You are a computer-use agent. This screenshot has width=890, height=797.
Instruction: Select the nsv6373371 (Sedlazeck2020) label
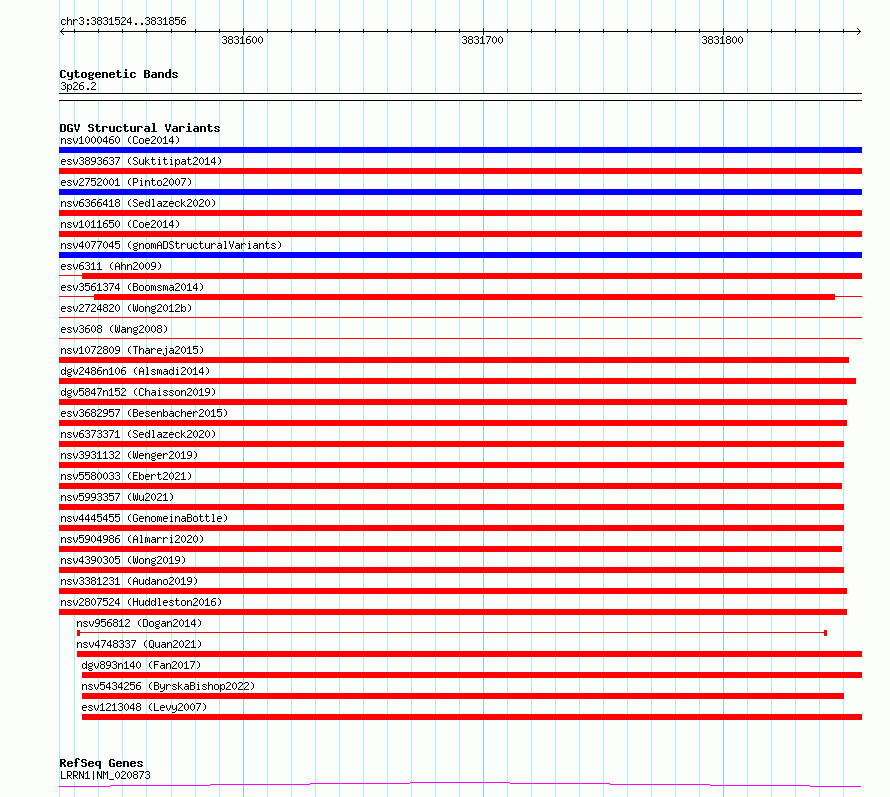tap(138, 434)
